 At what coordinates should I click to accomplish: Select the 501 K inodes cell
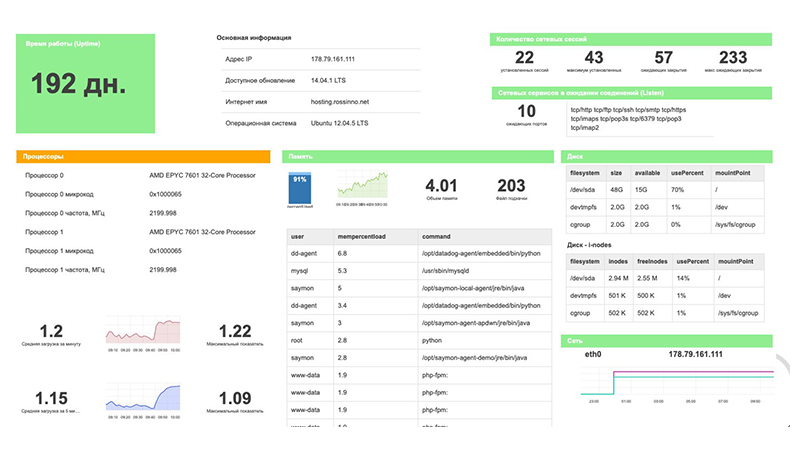click(x=617, y=295)
